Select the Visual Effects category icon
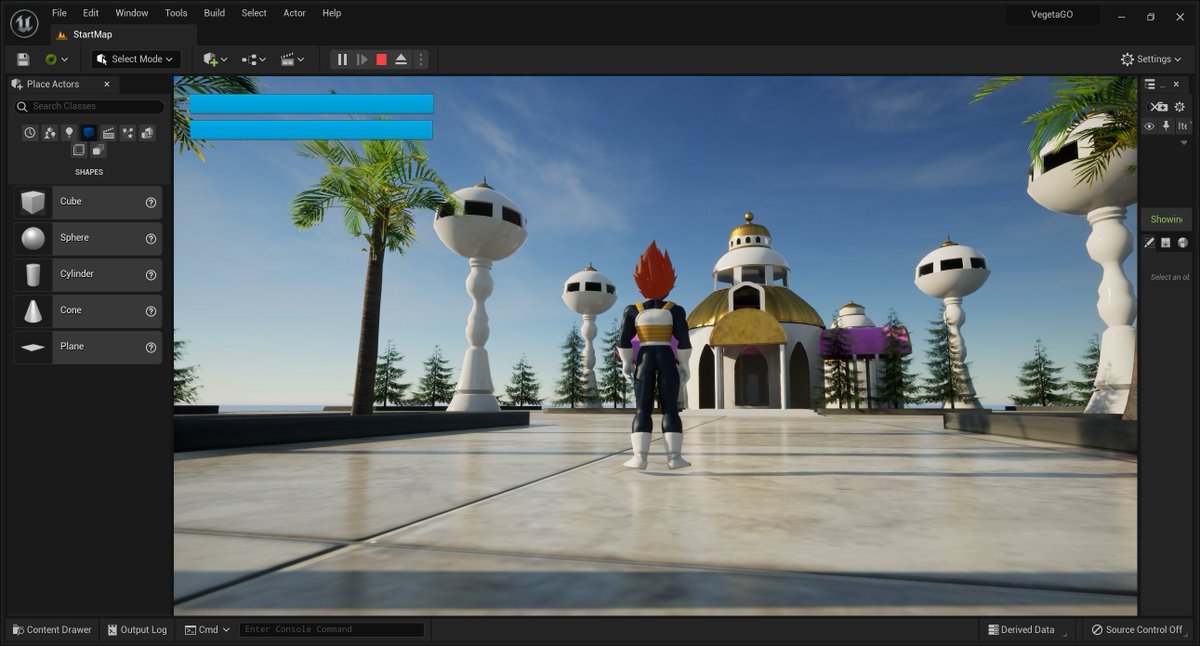Screen dimensions: 1200x646 pos(127,132)
